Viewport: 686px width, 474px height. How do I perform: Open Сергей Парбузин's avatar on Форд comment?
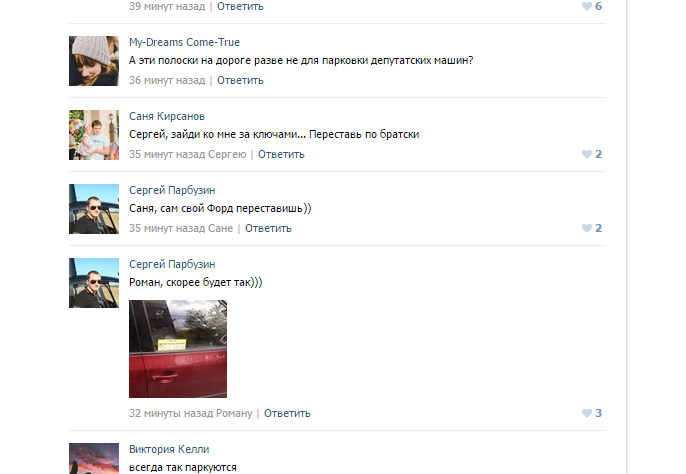tap(94, 209)
